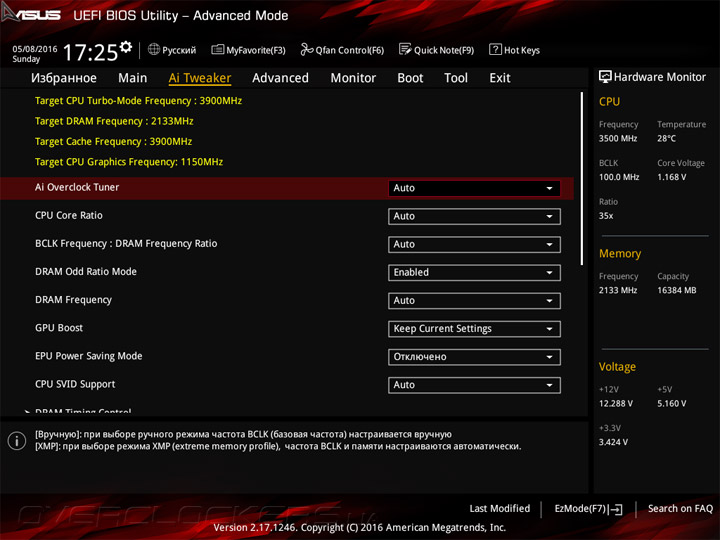Image resolution: width=720 pixels, height=540 pixels.
Task: Click the Quick Note pencil icon
Action: coord(405,49)
